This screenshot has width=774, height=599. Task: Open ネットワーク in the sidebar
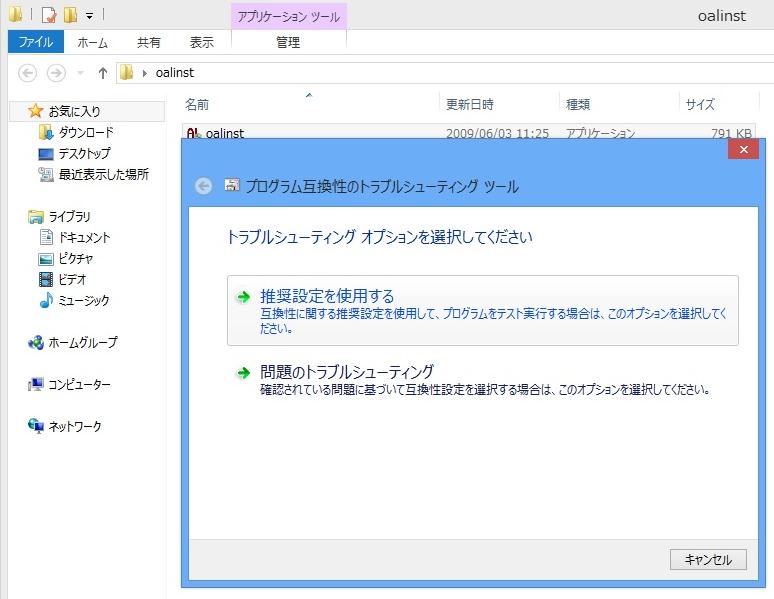point(75,426)
